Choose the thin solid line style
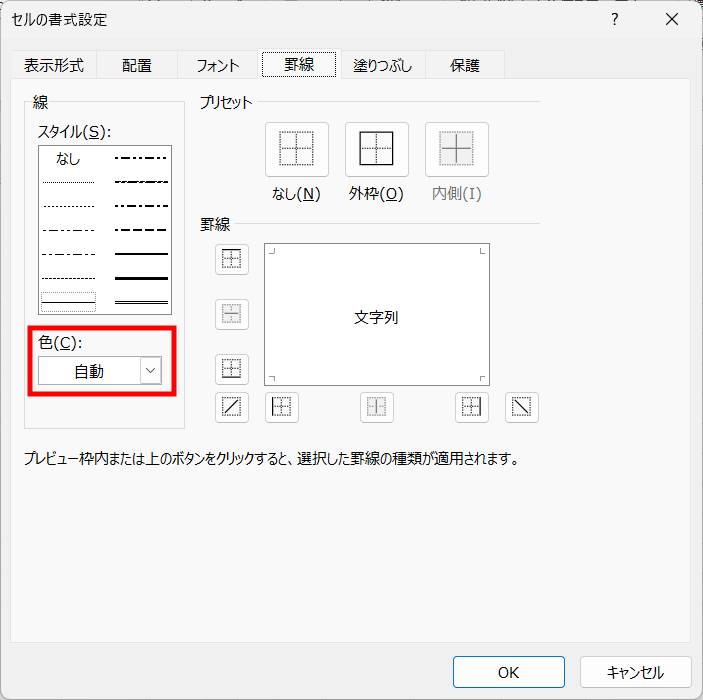Image resolution: width=703 pixels, height=700 pixels. [68, 303]
